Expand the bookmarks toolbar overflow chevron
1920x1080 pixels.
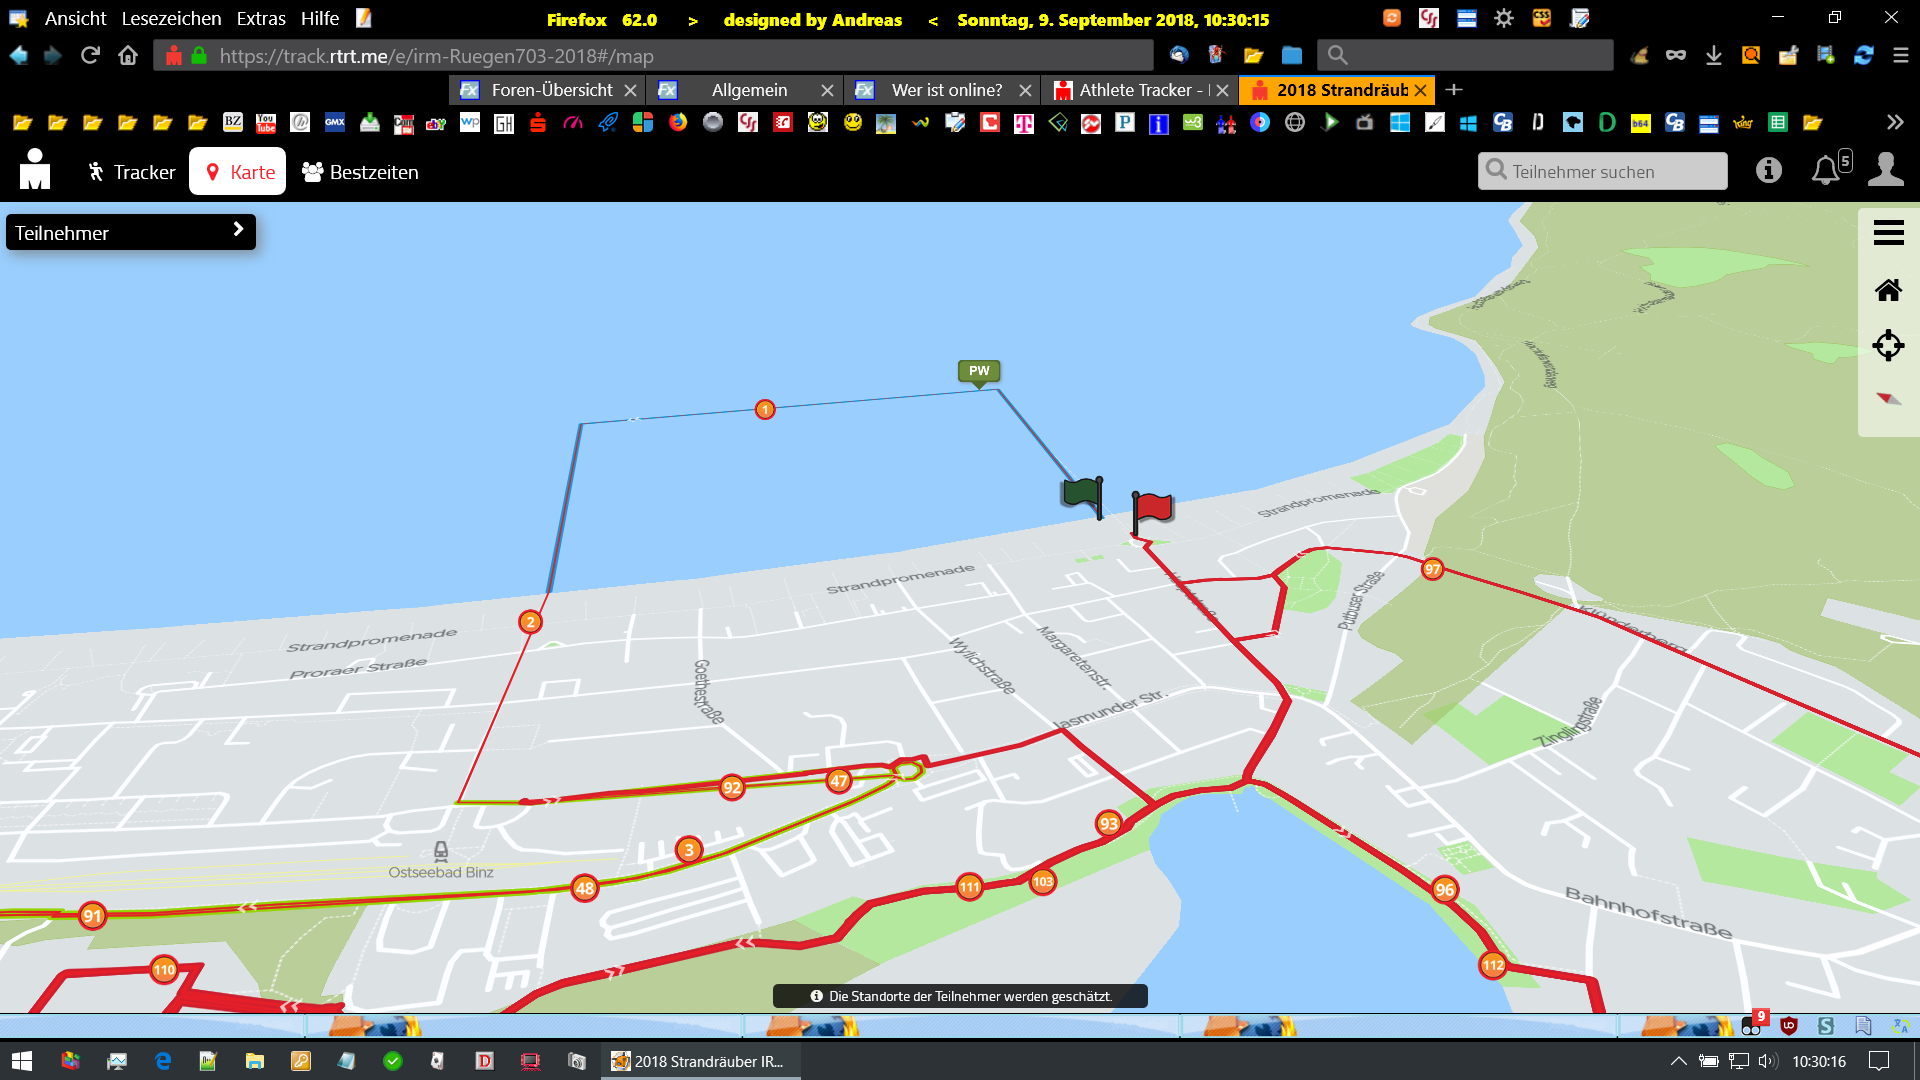(1894, 123)
